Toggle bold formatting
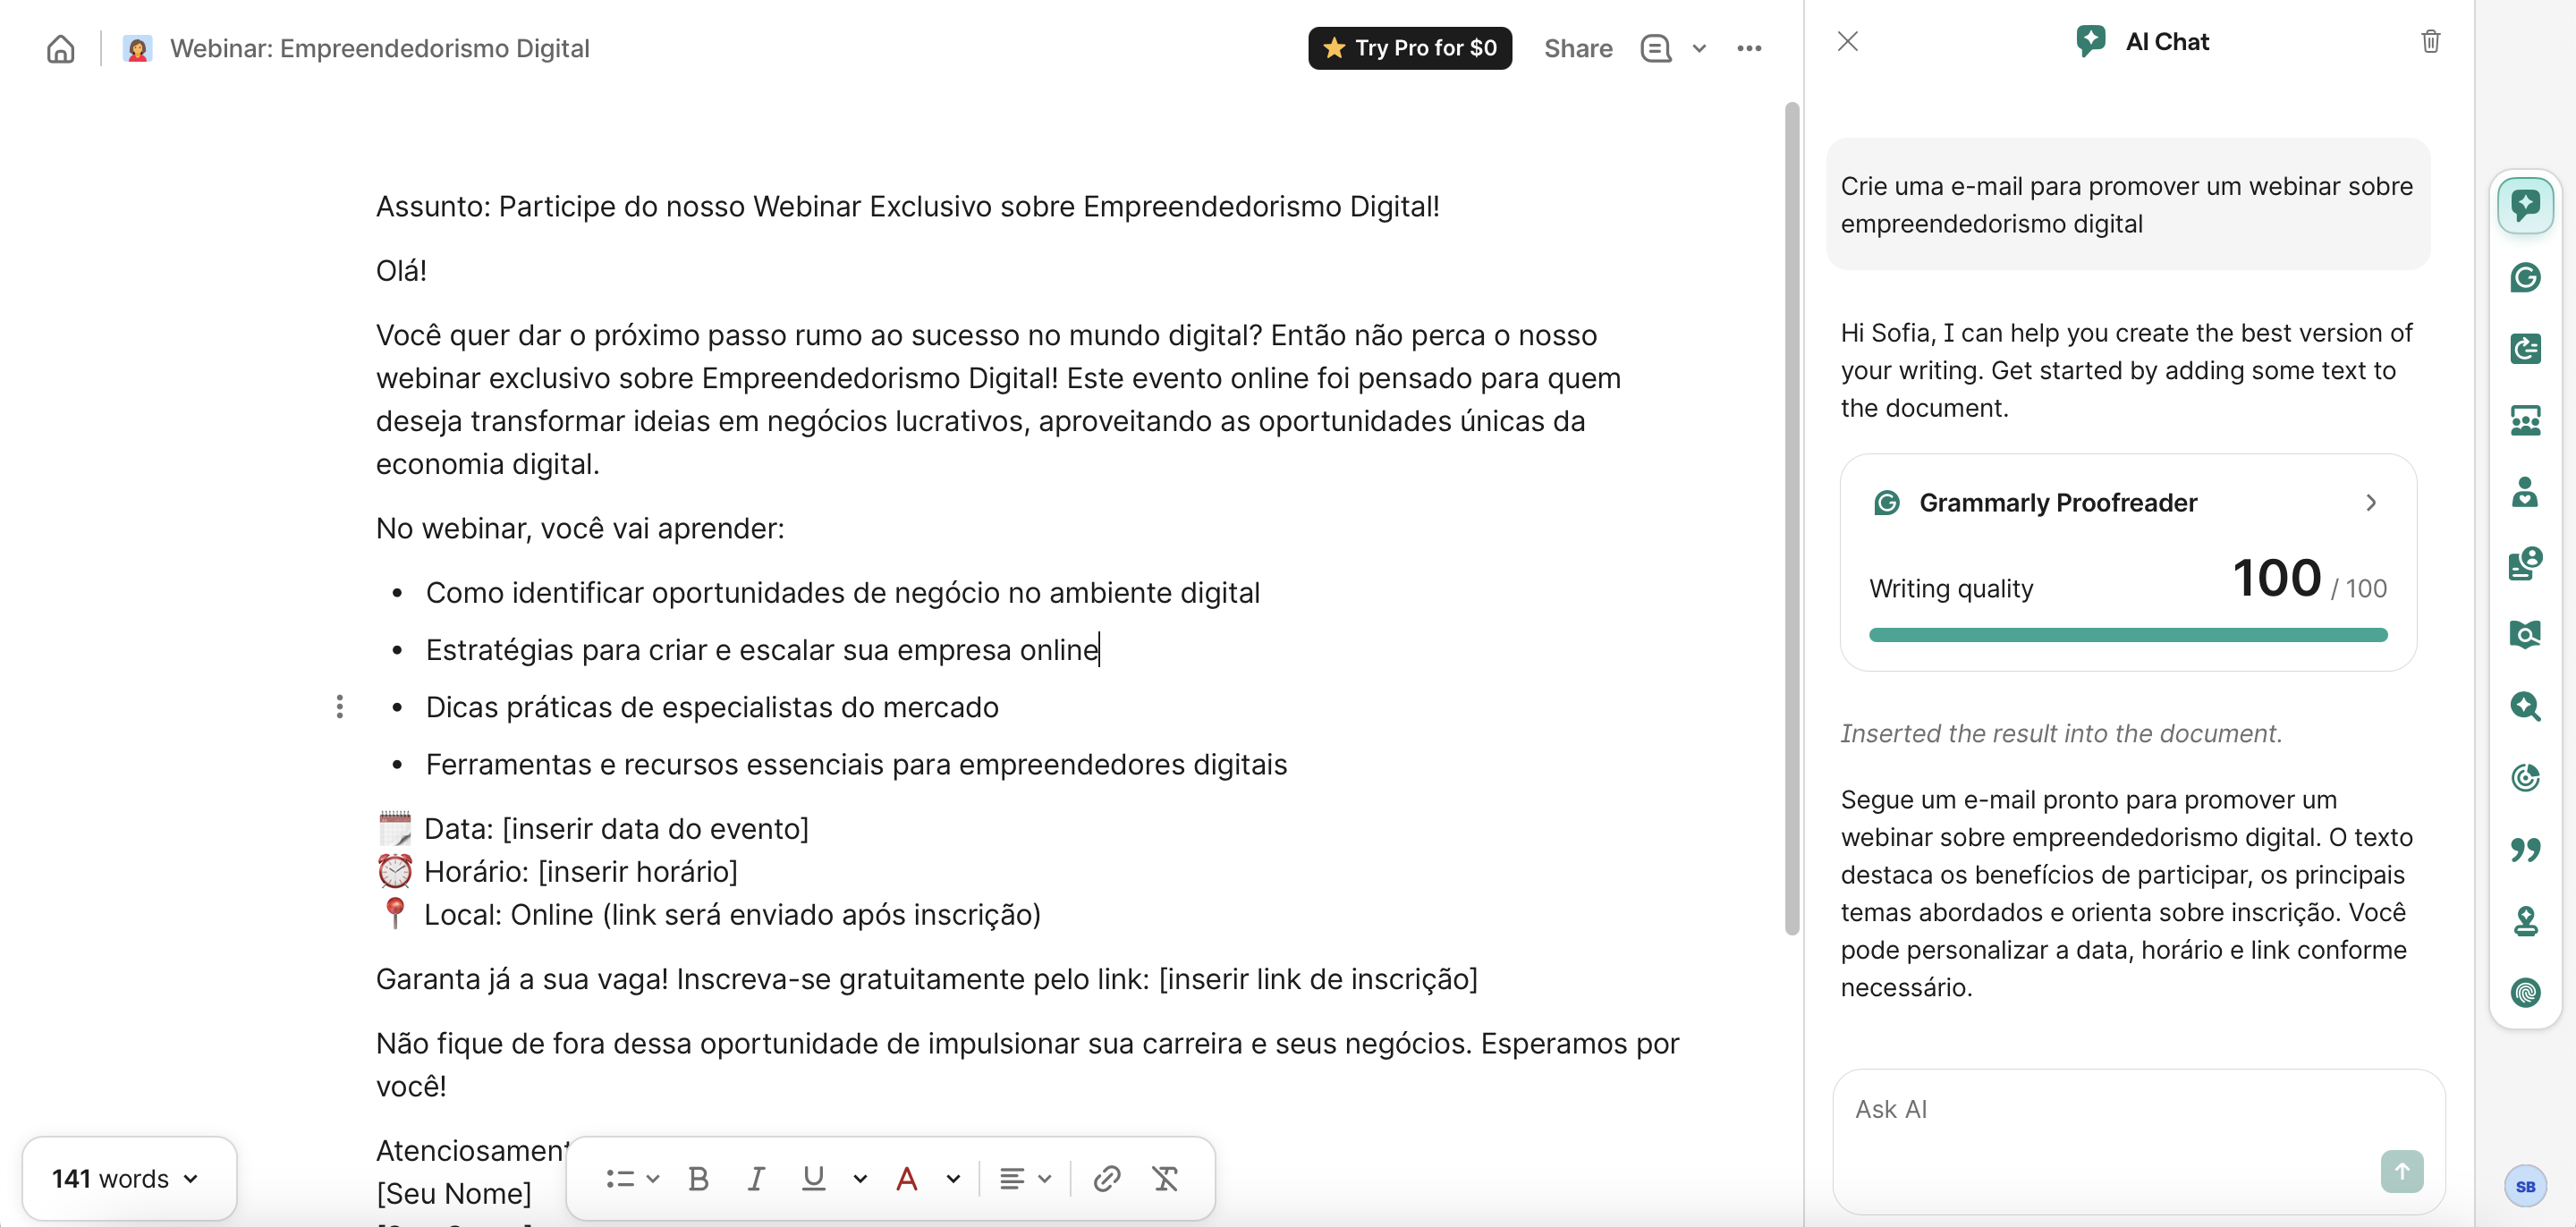Screen dimensions: 2576x1227 [698, 1178]
